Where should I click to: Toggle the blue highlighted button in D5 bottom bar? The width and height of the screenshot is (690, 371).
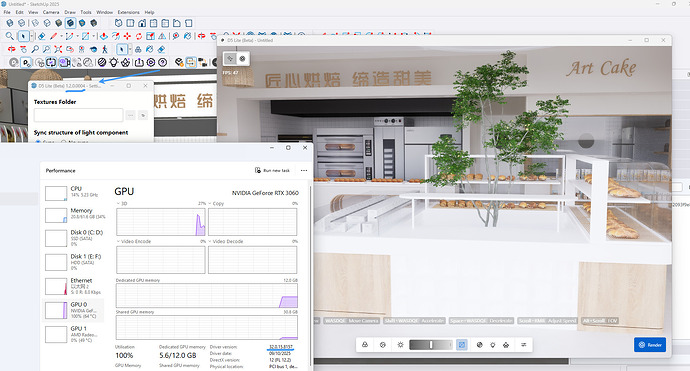[462, 345]
